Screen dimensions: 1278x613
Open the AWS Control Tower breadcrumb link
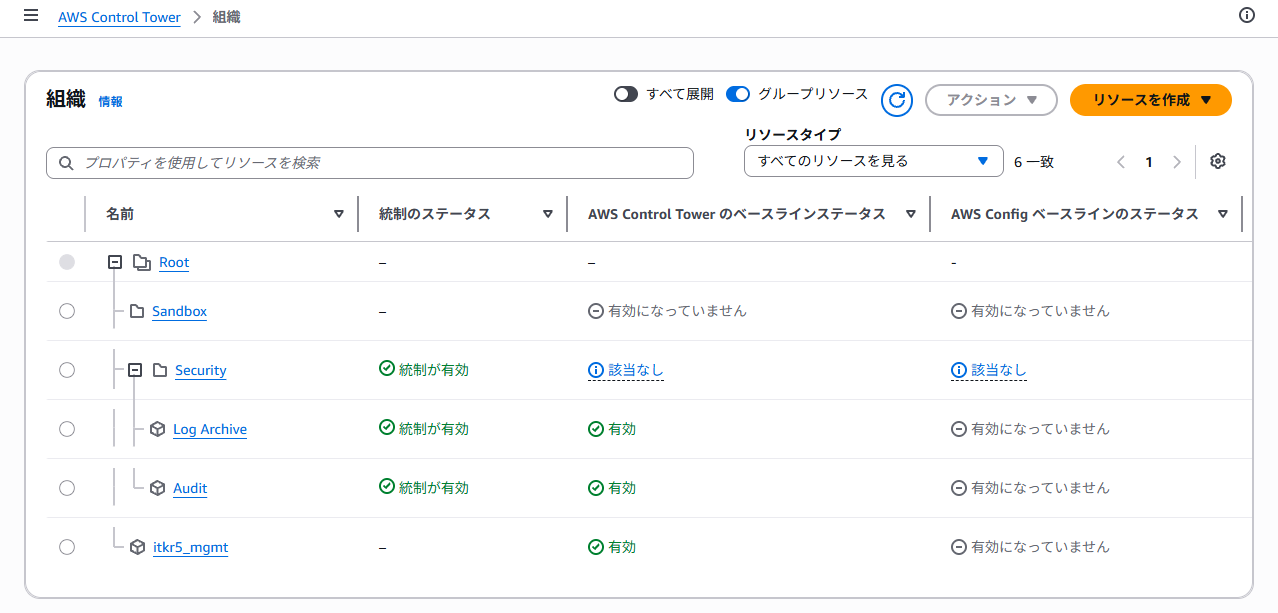pyautogui.click(x=119, y=17)
